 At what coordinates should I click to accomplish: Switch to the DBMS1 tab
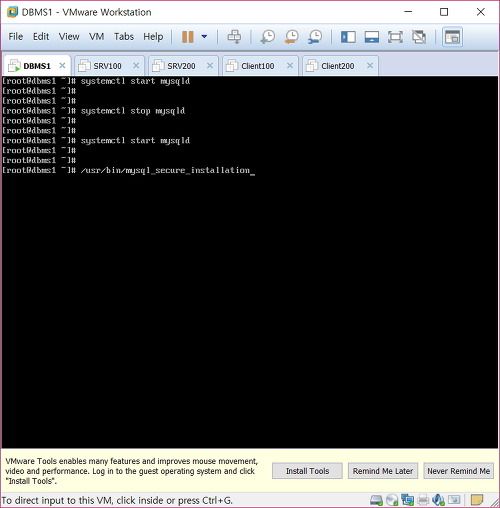click(37, 66)
